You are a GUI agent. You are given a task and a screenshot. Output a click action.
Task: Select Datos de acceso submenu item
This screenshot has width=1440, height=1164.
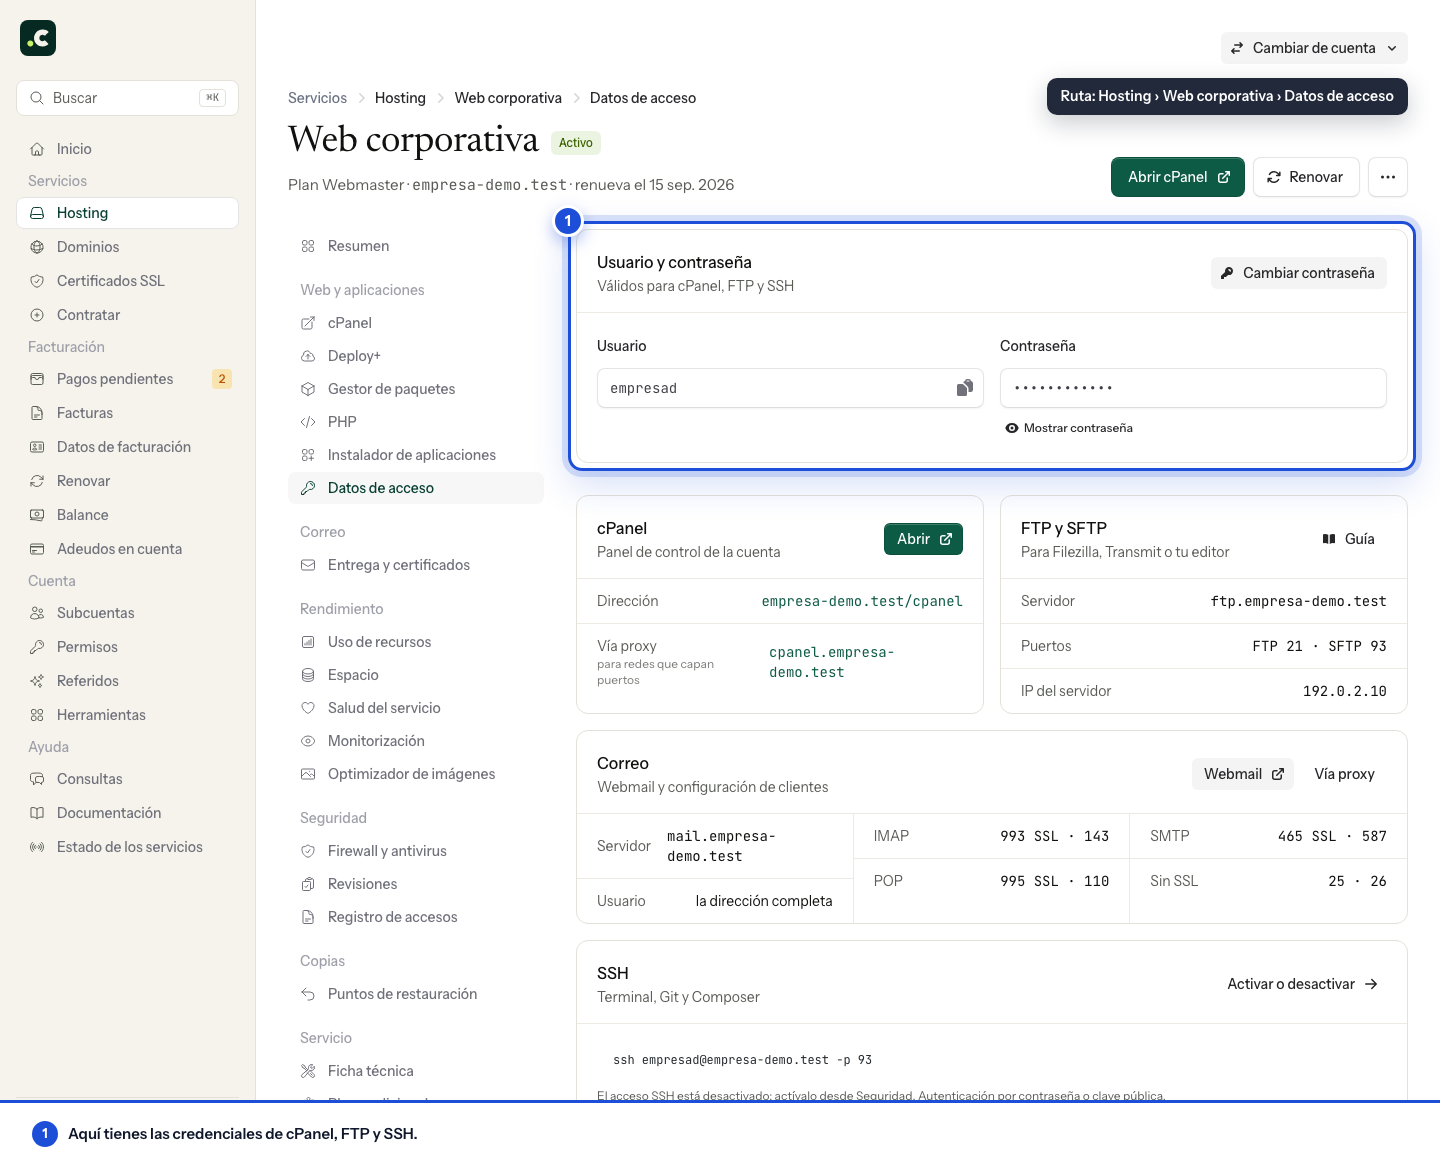(x=416, y=488)
